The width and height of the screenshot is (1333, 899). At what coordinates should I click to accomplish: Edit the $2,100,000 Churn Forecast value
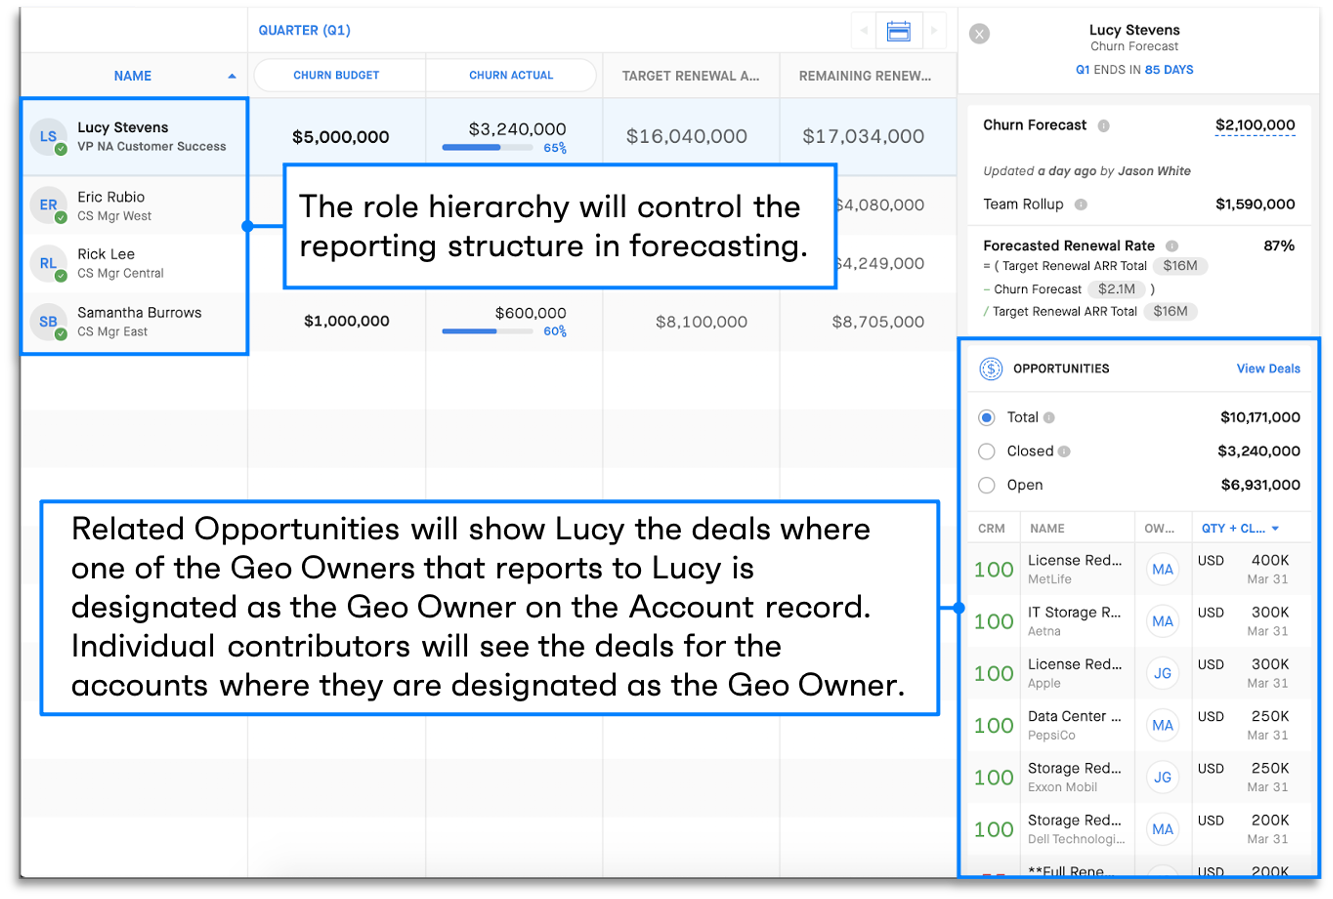point(1255,126)
